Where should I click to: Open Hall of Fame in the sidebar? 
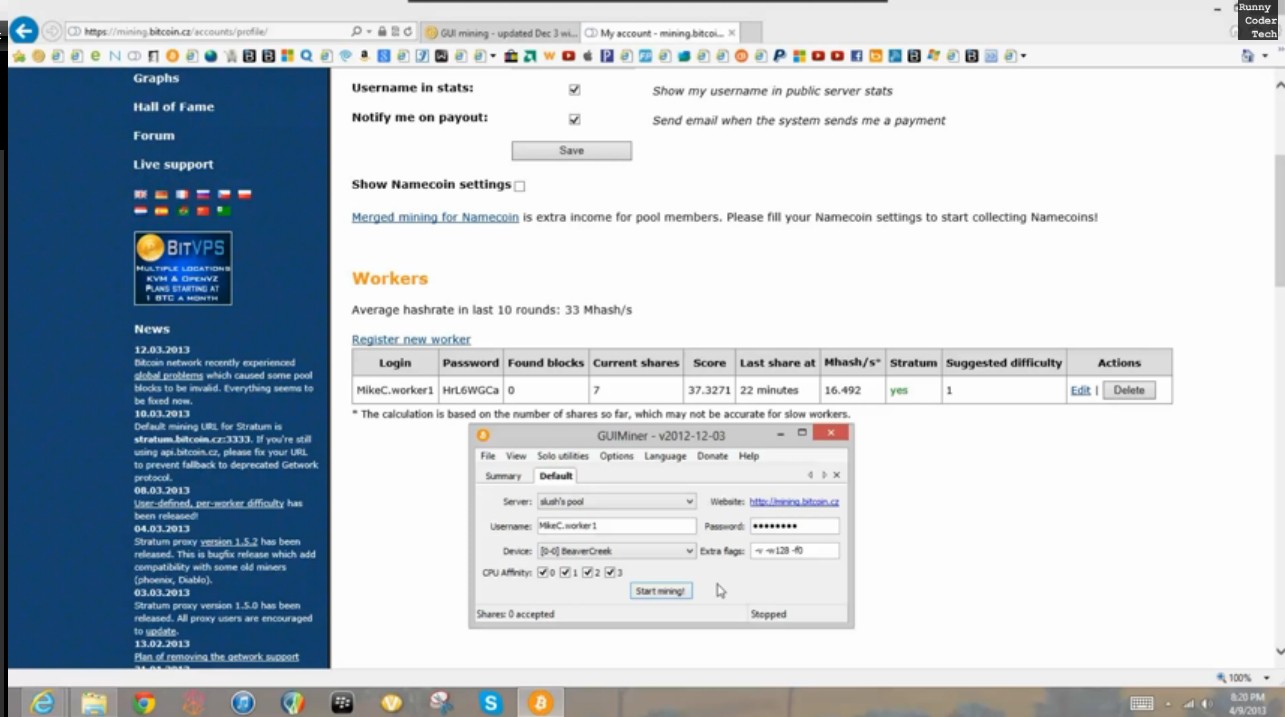(x=174, y=106)
